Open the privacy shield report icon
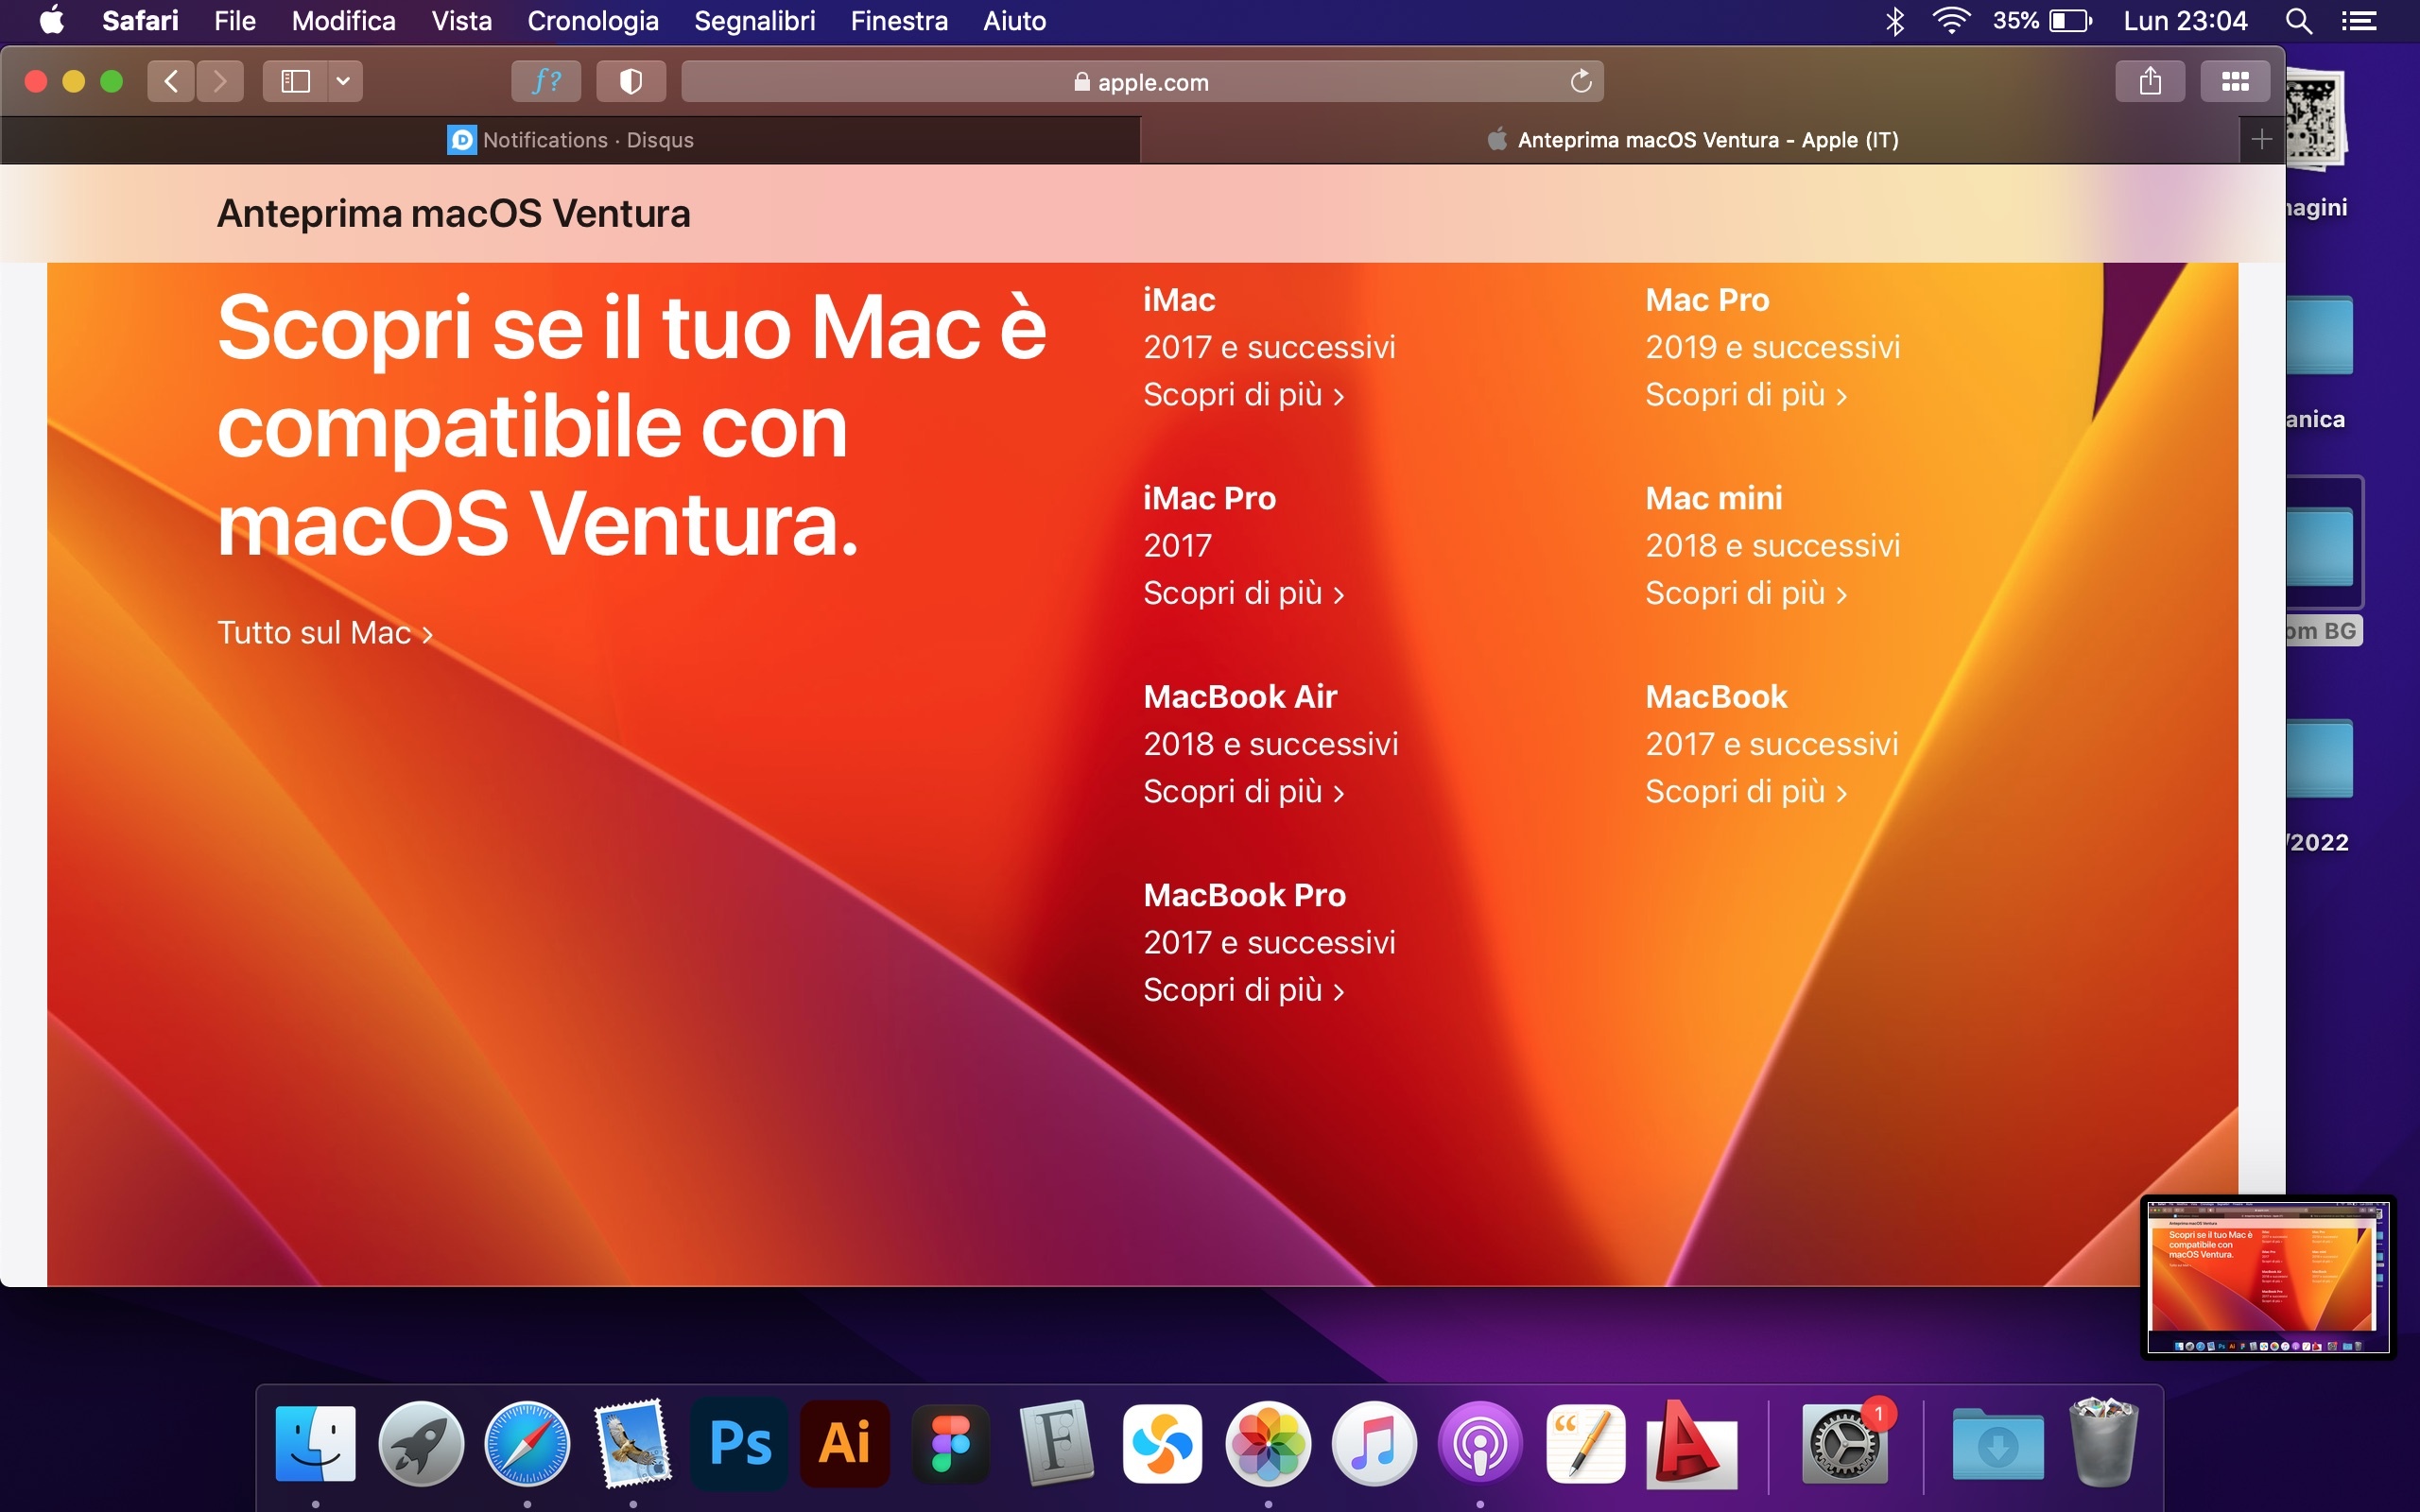The width and height of the screenshot is (2420, 1512). pyautogui.click(x=631, y=81)
